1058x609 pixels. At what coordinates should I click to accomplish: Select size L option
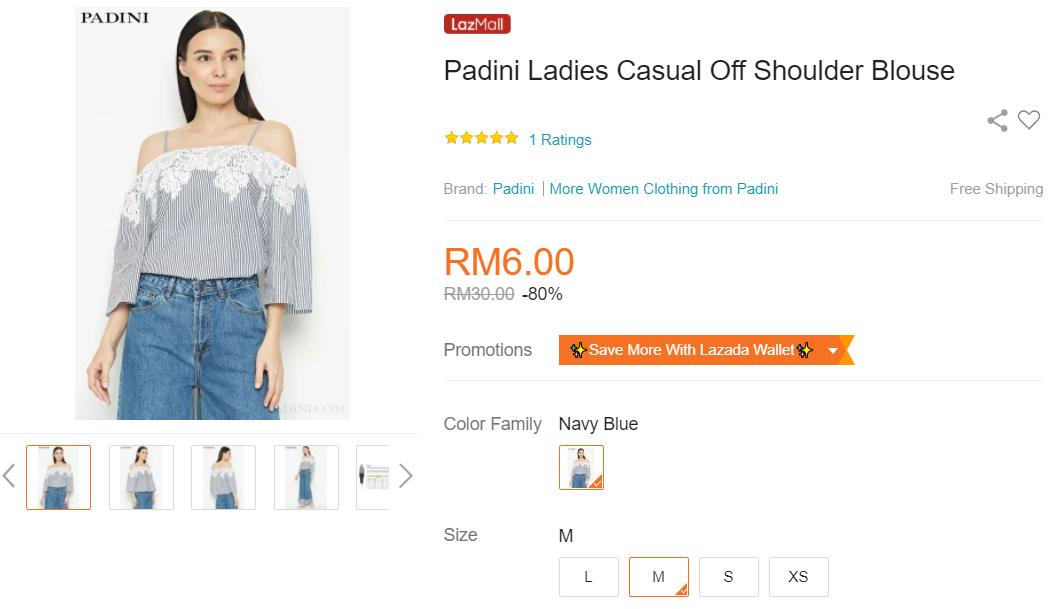coord(588,577)
